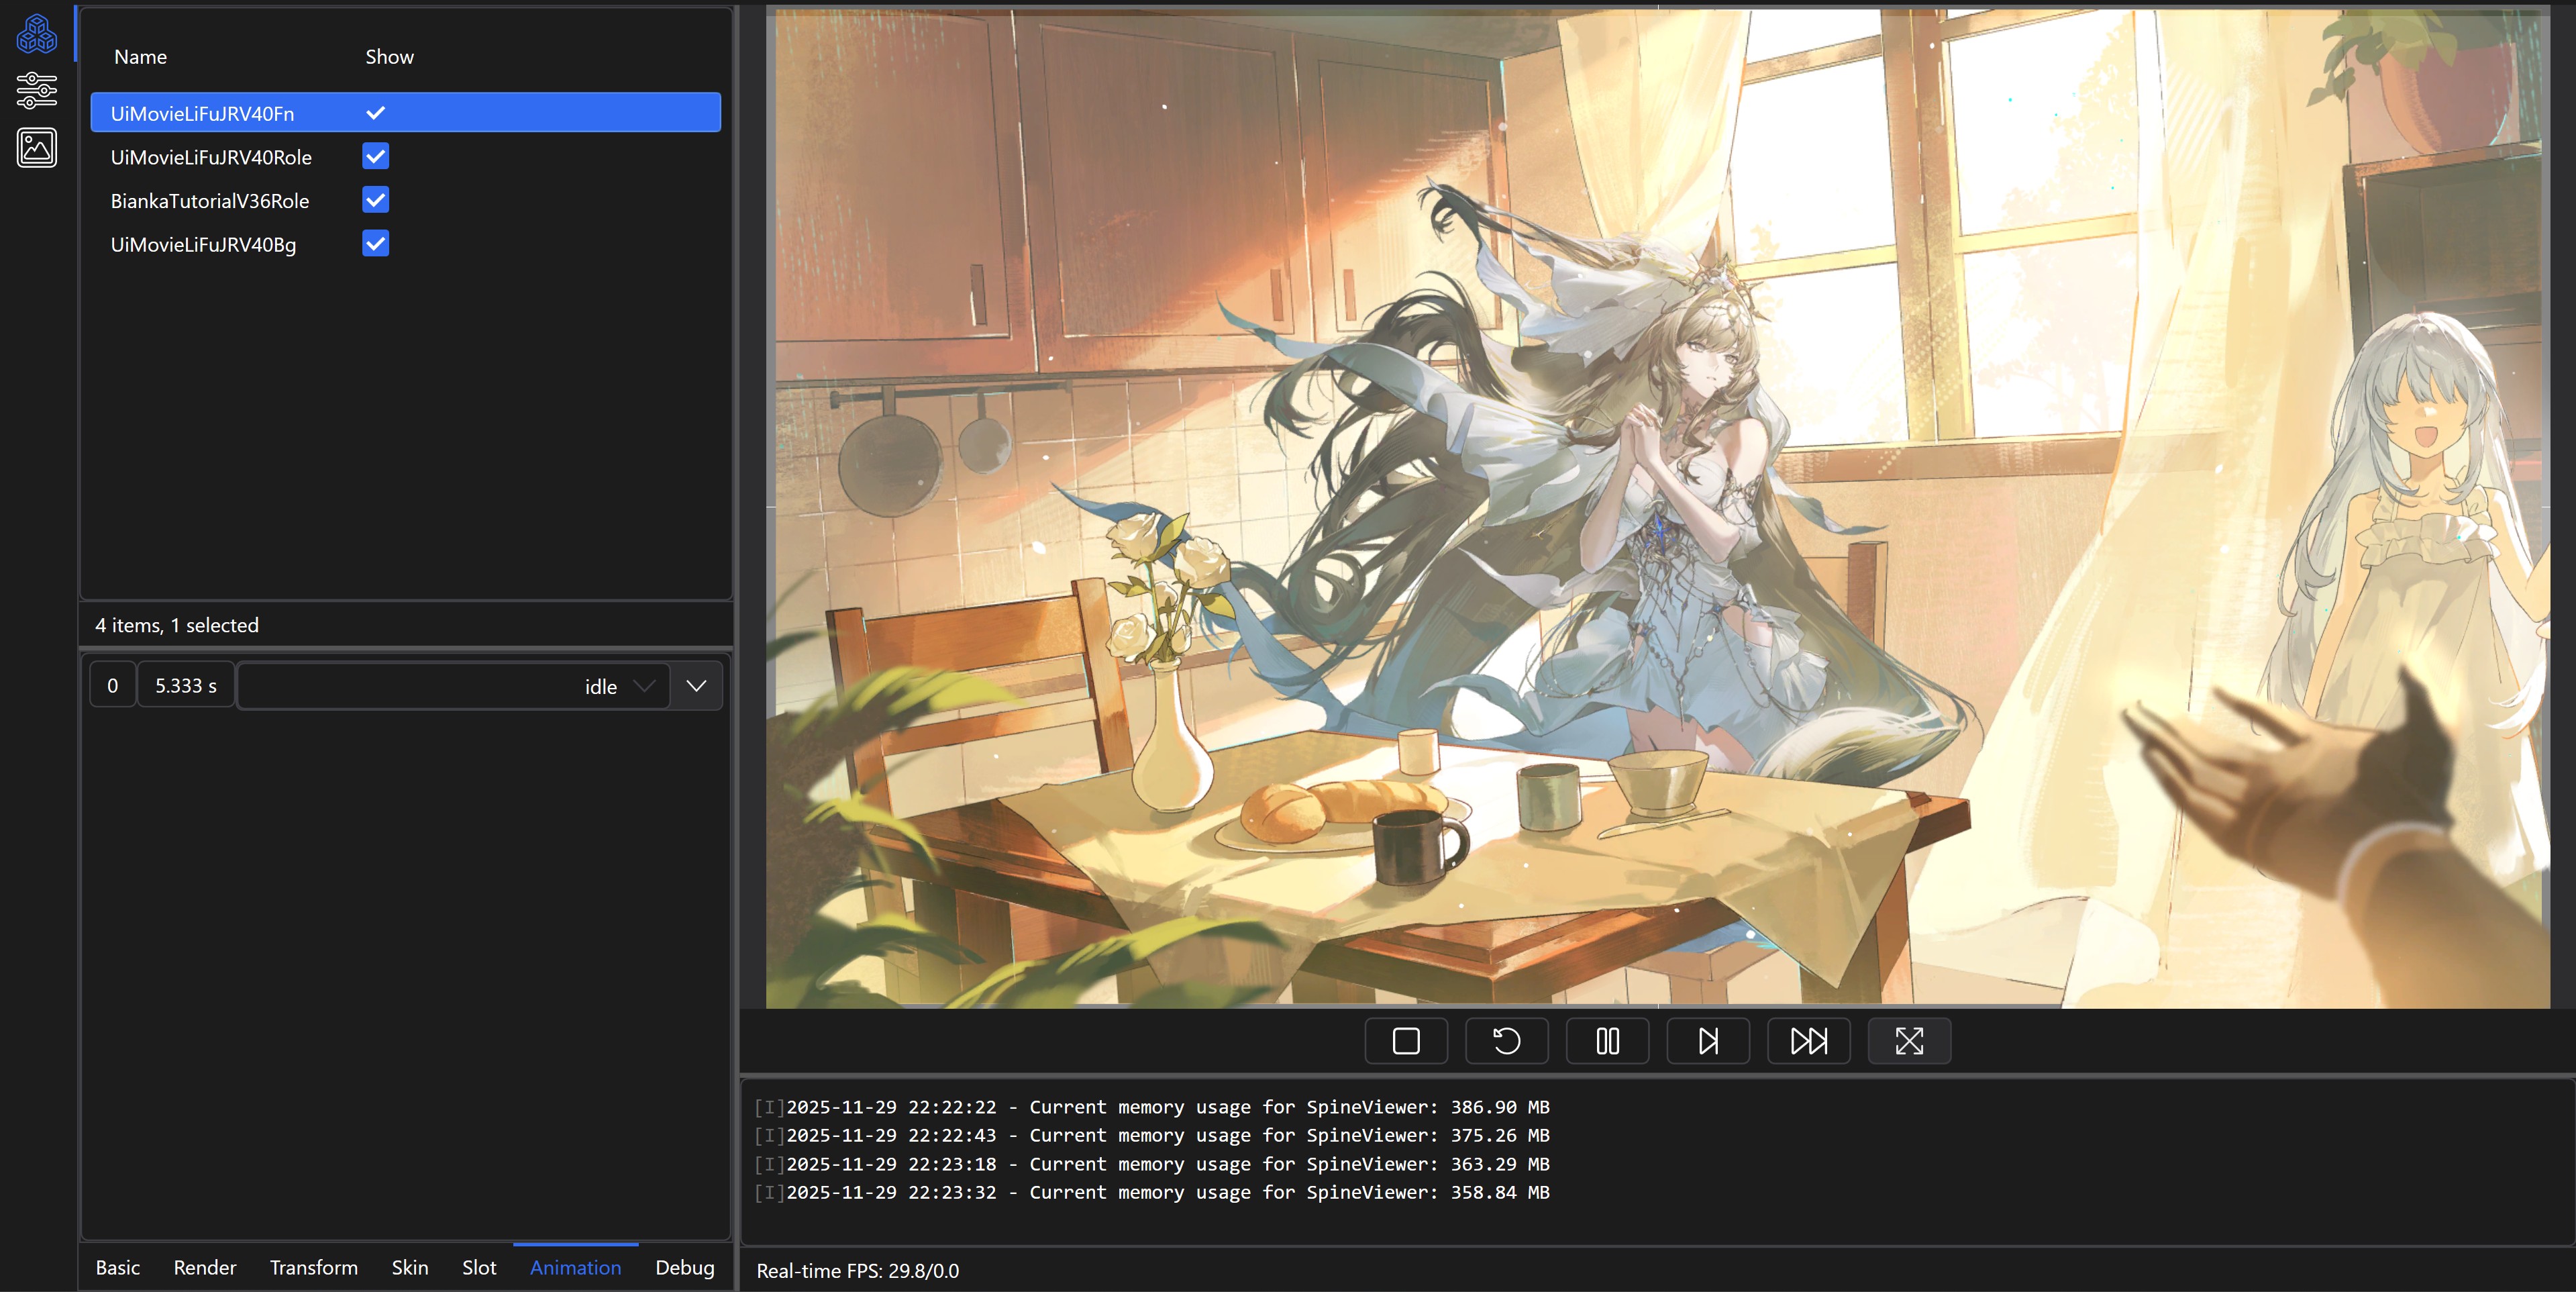Toggle the Show check for UiMovieLiFuJRV40Fn

(376, 113)
